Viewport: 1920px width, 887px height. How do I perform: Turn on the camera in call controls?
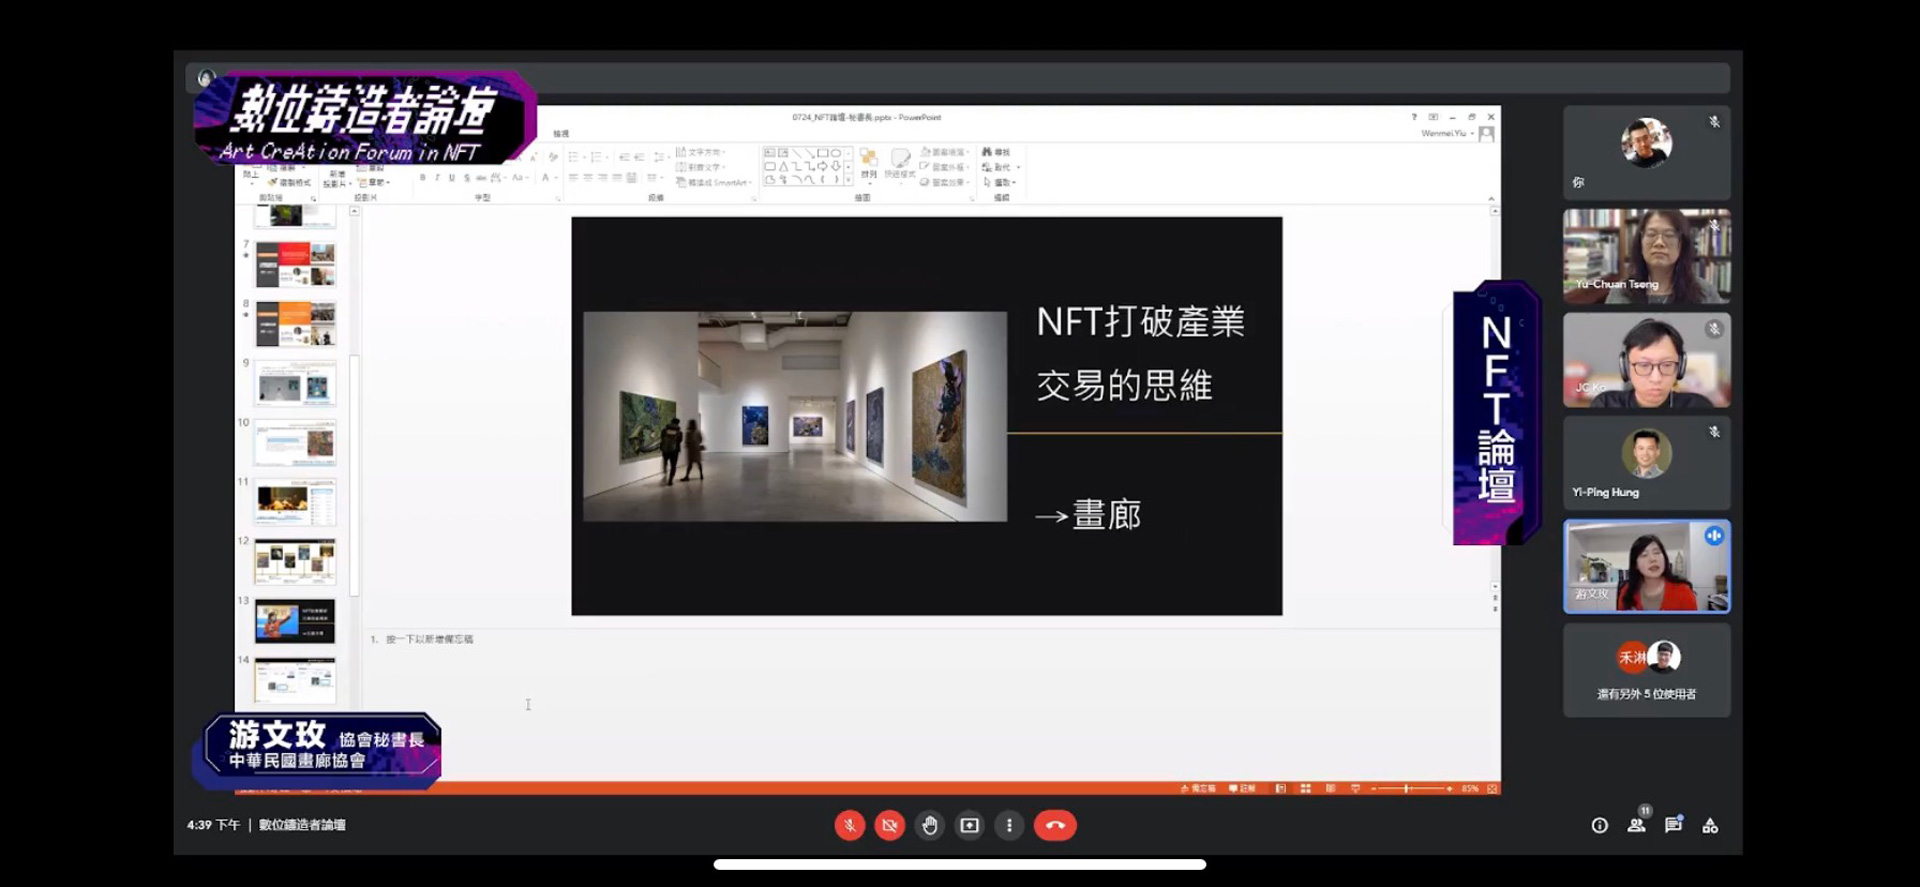(889, 825)
